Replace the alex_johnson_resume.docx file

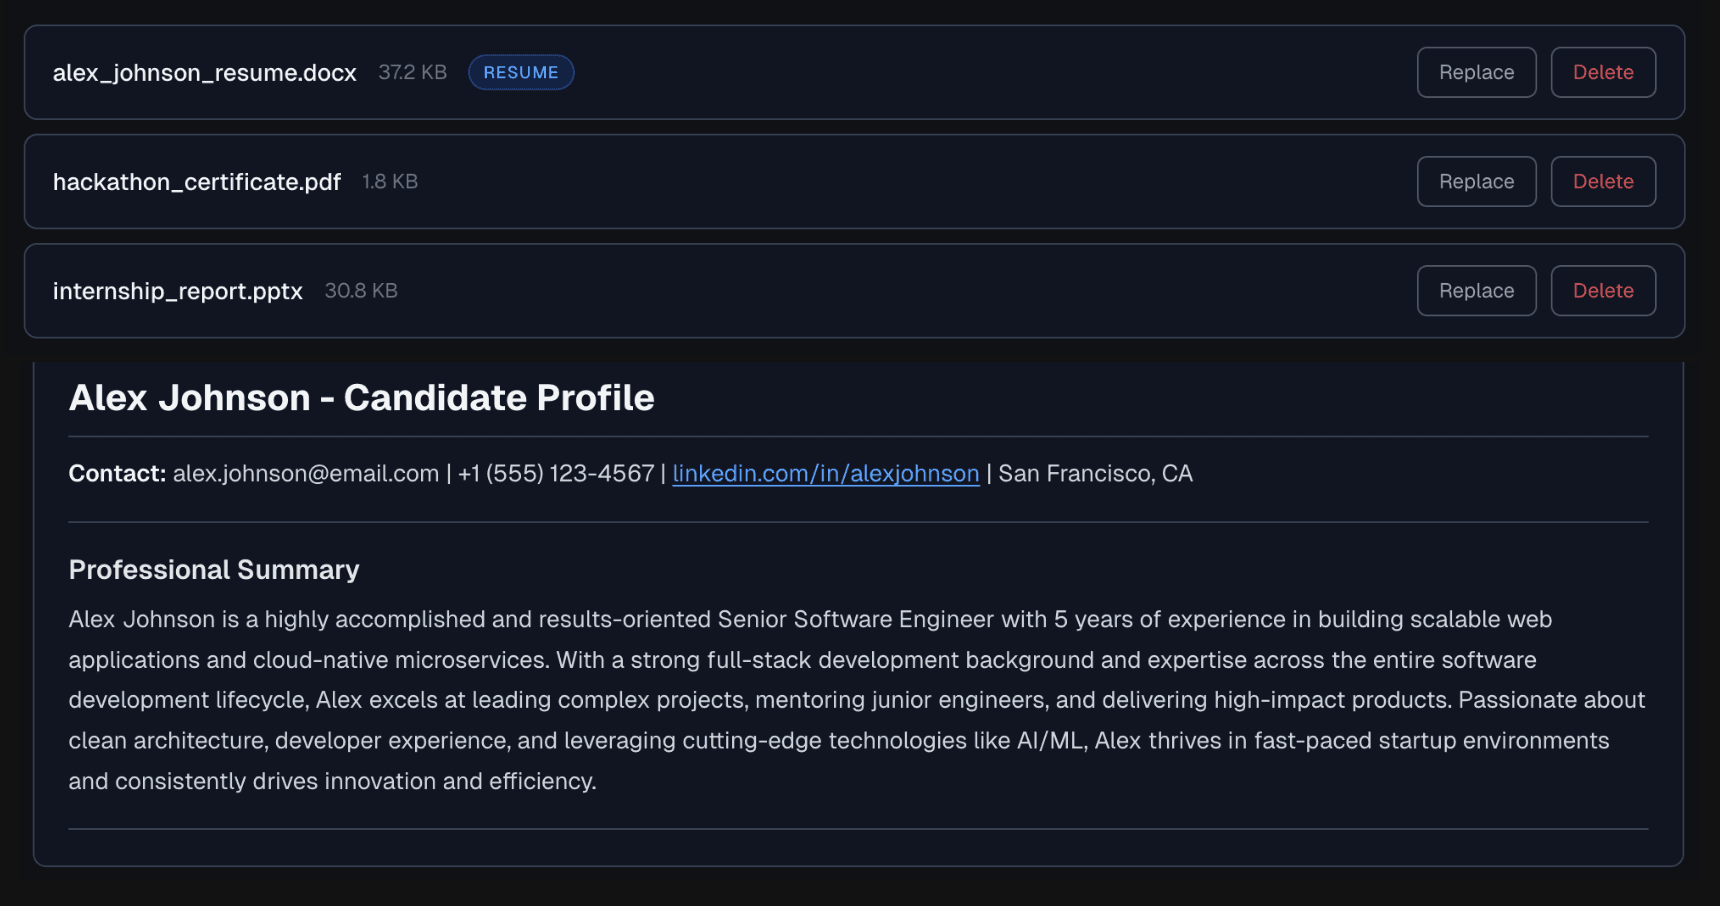pyautogui.click(x=1476, y=72)
